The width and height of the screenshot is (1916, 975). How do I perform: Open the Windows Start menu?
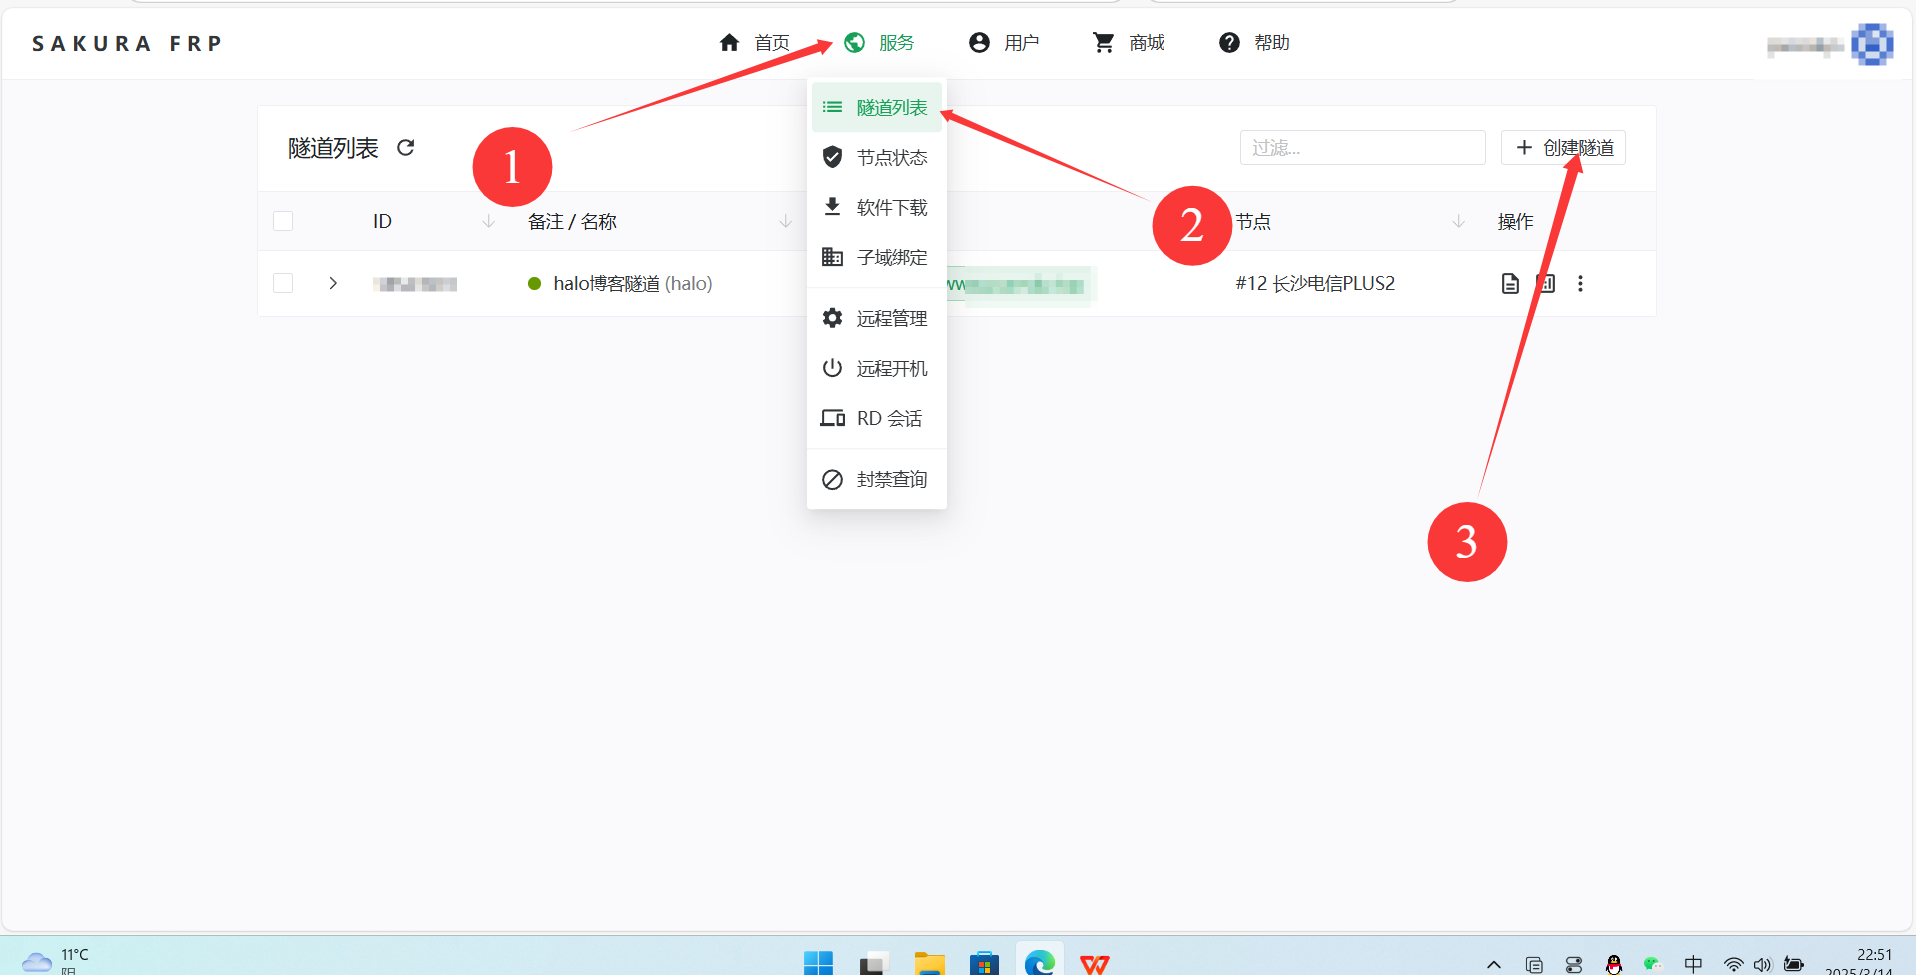pos(818,963)
